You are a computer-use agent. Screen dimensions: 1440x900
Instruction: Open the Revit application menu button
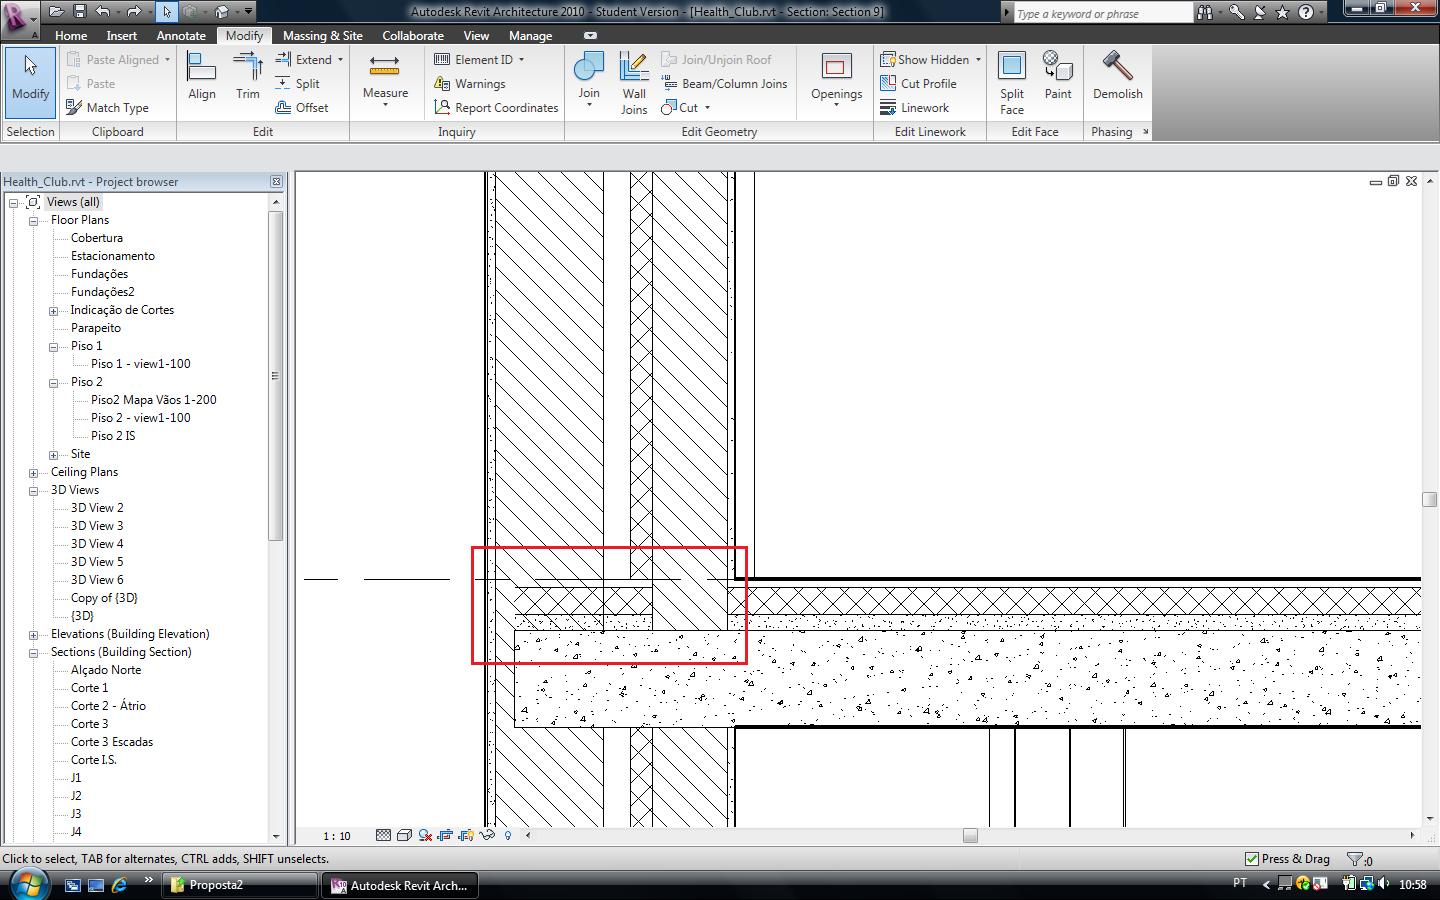[x=20, y=18]
